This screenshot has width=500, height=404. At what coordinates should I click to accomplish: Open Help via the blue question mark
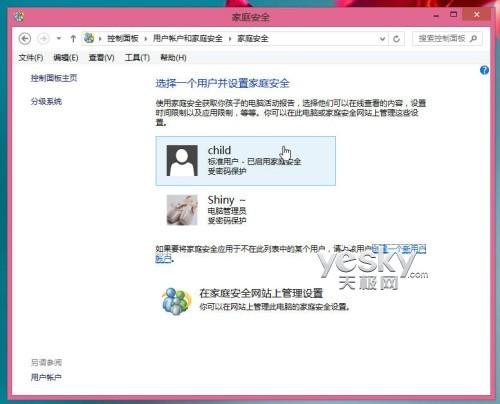pos(484,70)
